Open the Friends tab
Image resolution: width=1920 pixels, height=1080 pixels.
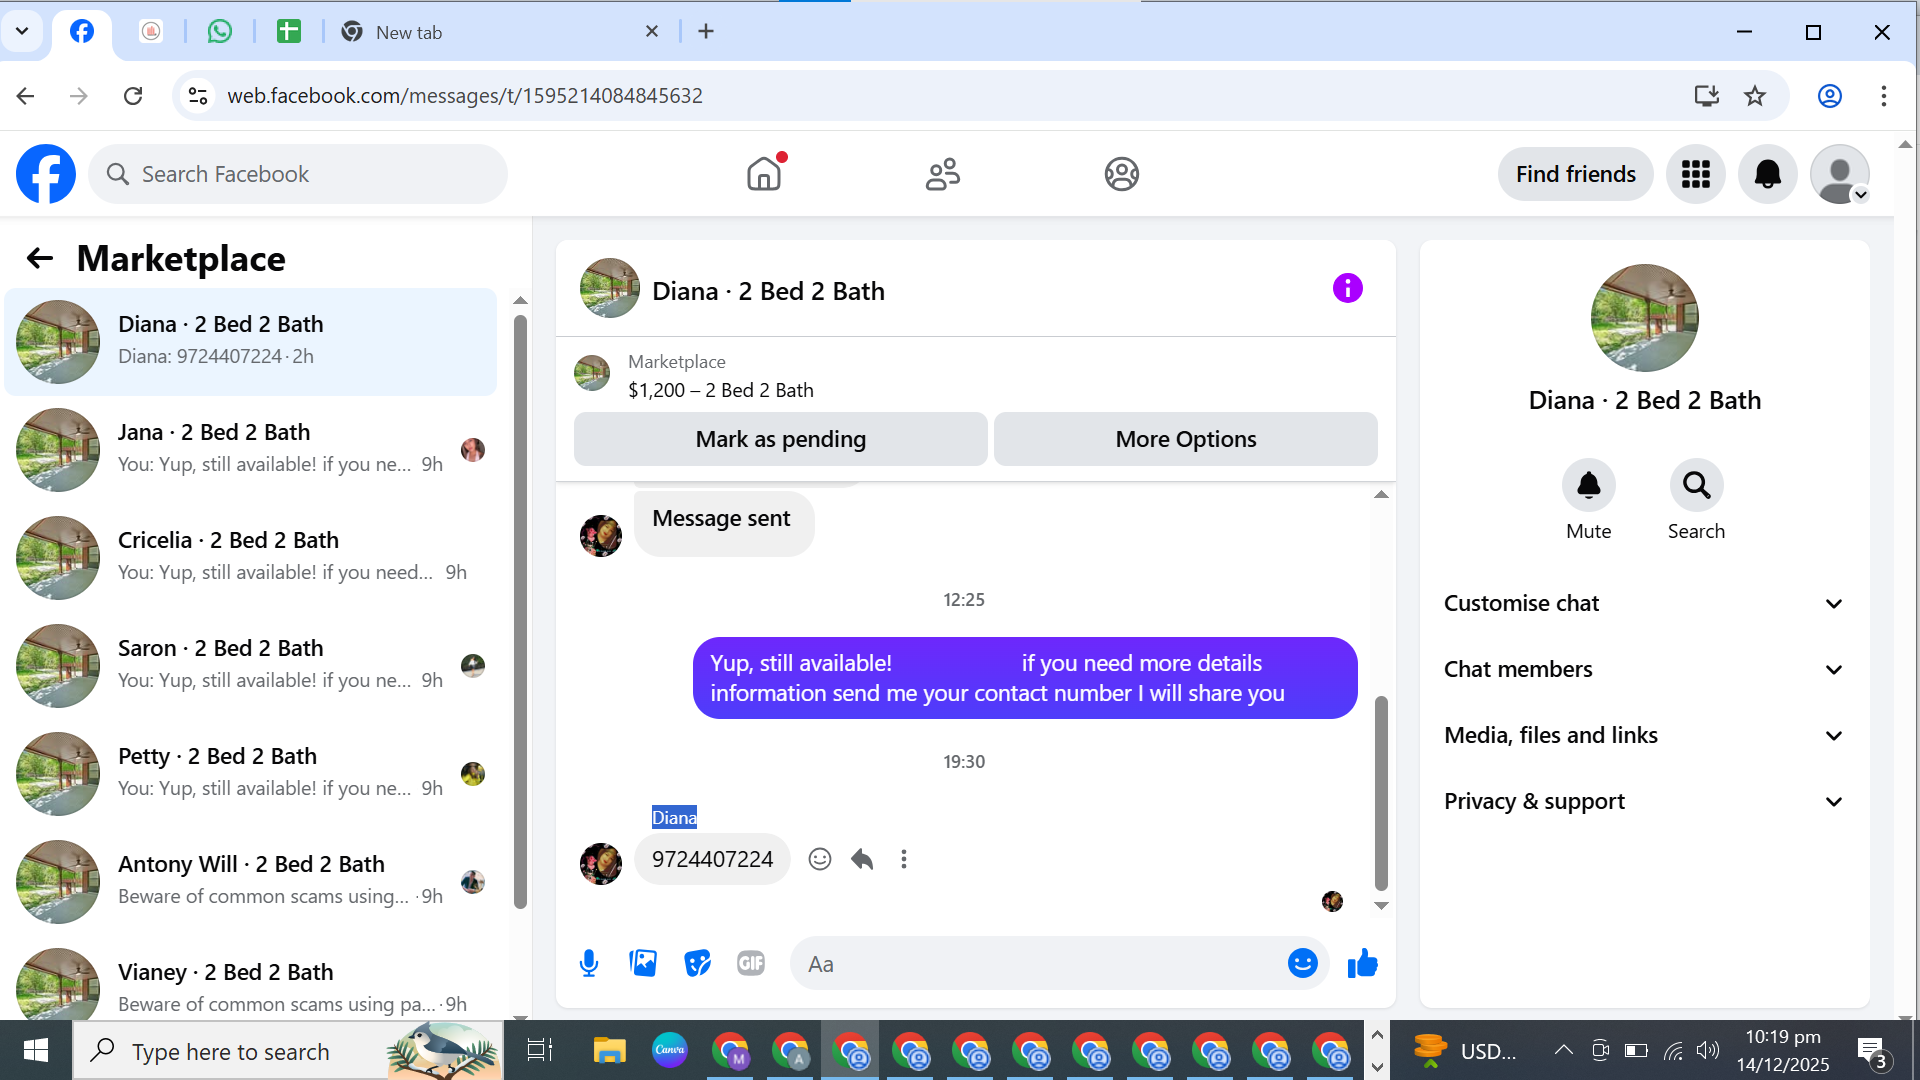[x=942, y=174]
